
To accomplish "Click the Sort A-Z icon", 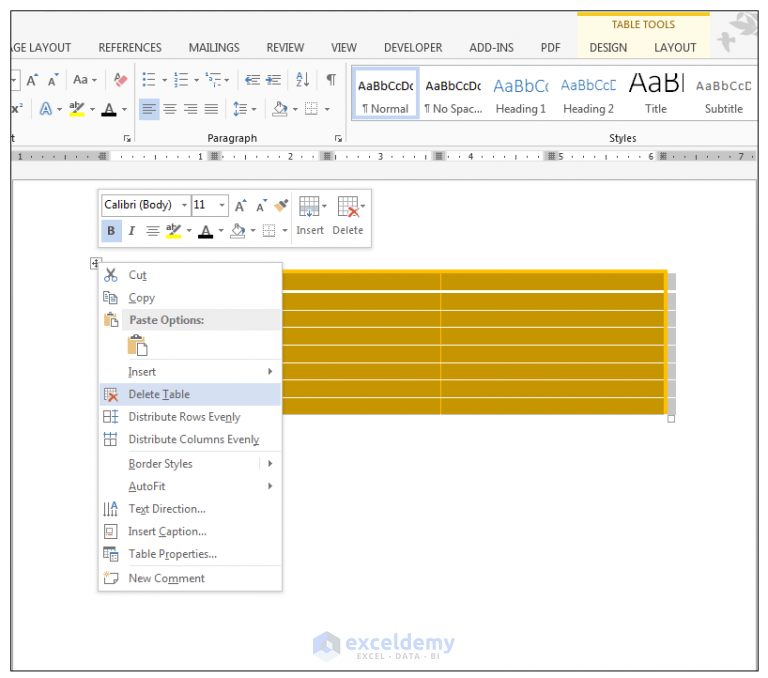I will (x=303, y=79).
